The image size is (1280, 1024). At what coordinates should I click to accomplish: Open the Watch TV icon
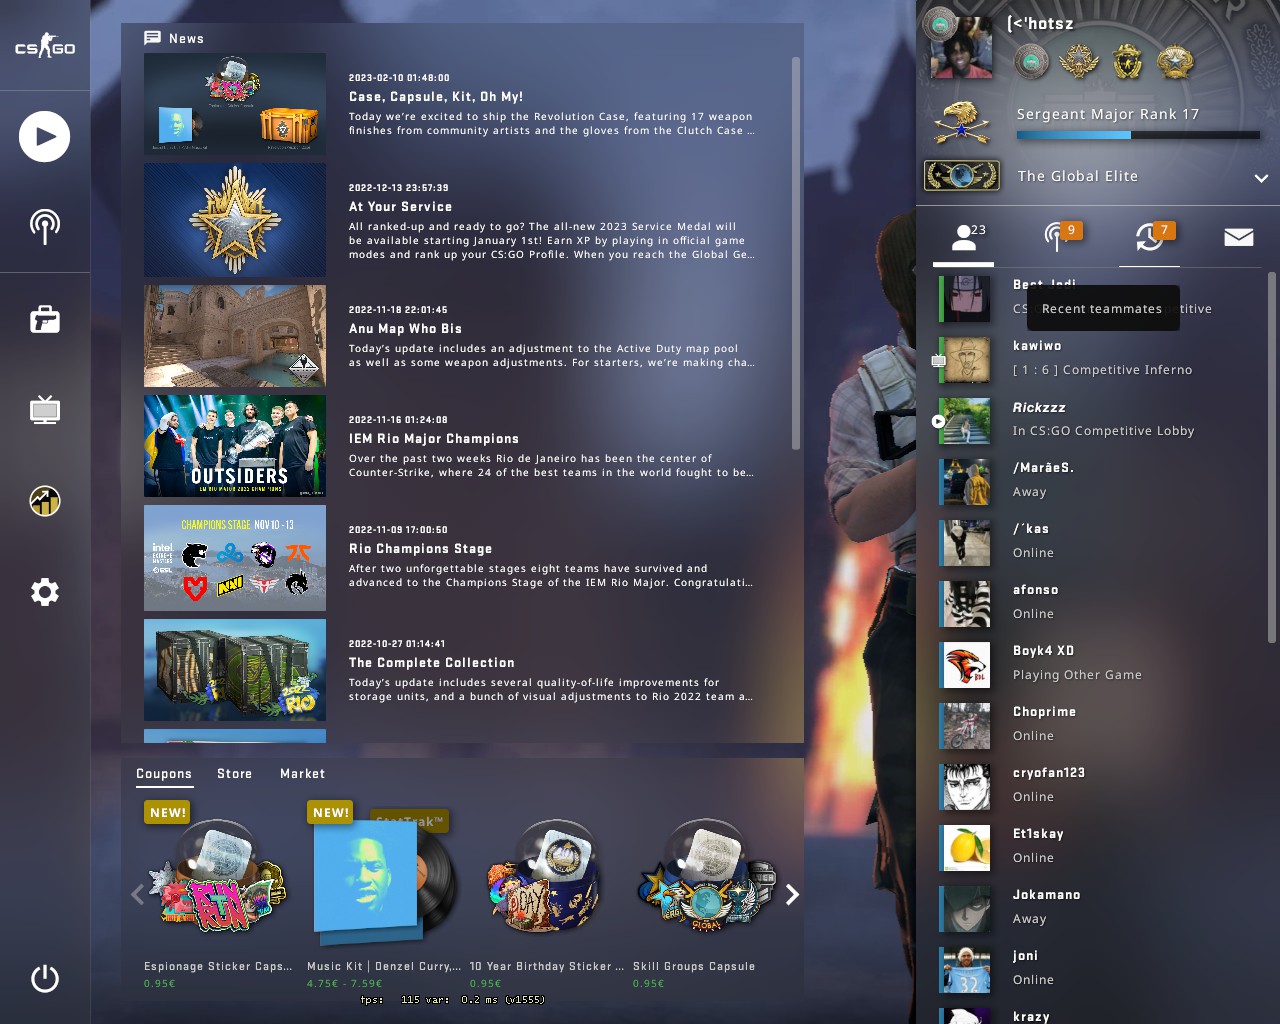(x=45, y=410)
